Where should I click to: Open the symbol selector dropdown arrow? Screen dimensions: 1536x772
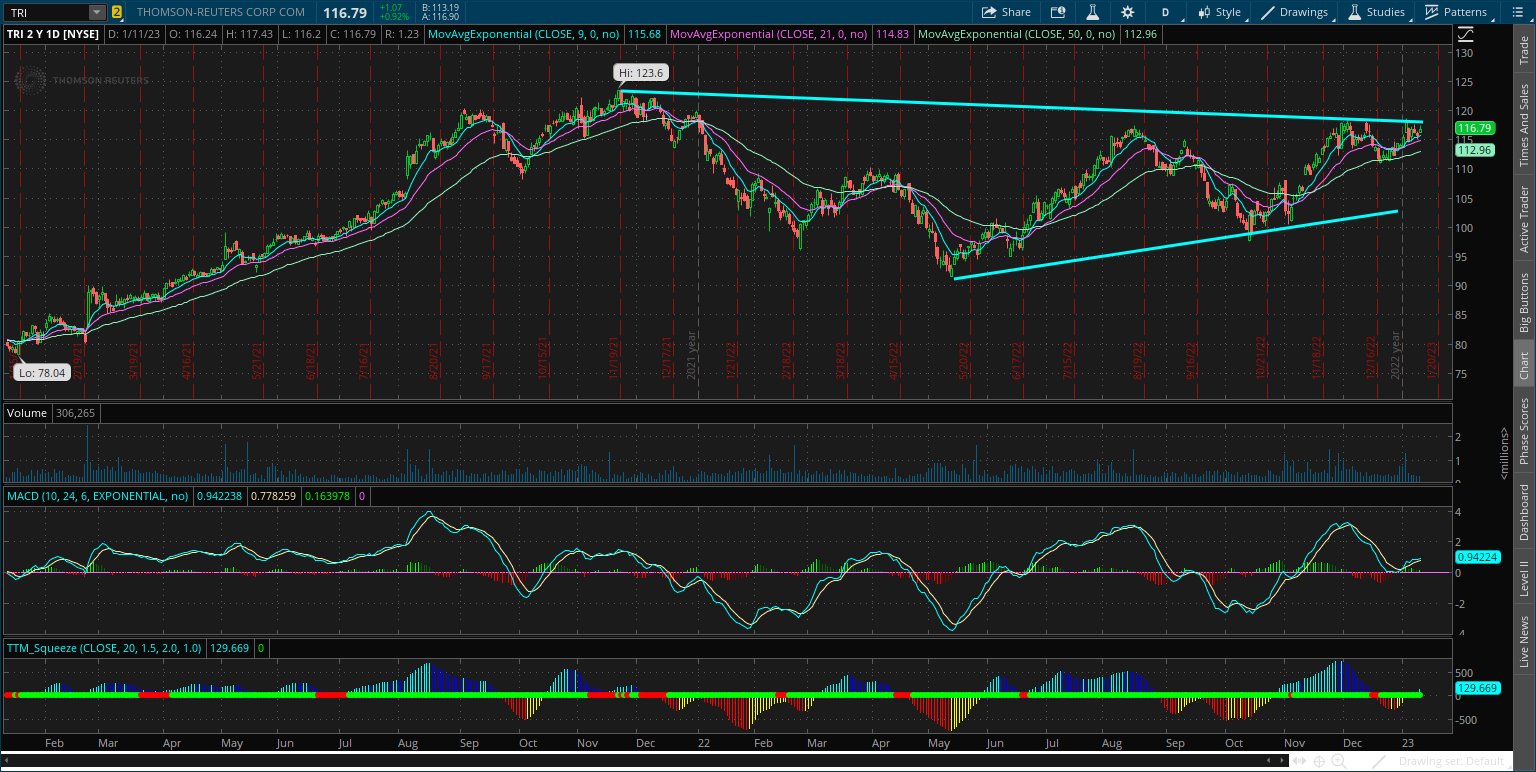[97, 12]
